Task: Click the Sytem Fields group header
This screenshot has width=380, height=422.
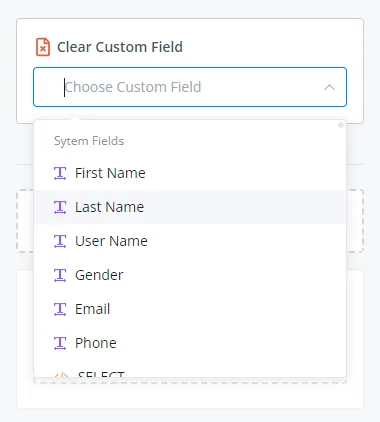Action: (x=89, y=141)
